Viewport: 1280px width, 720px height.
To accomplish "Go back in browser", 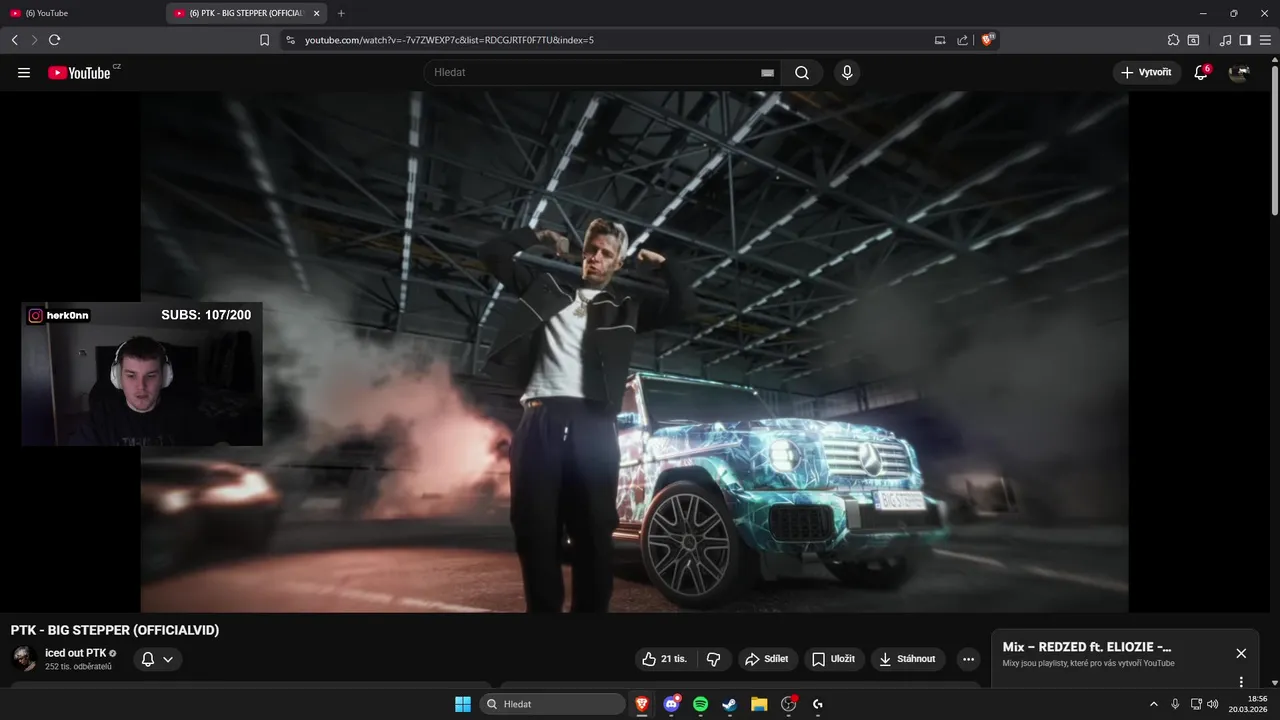I will (14, 40).
